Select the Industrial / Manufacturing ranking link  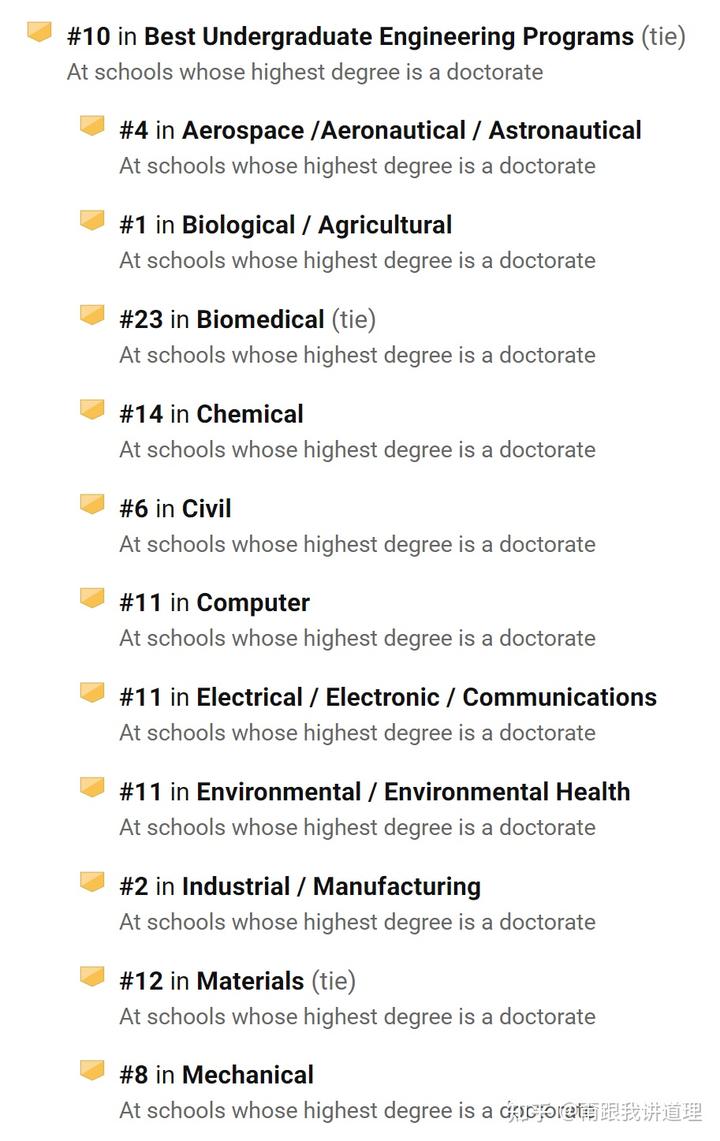point(331,887)
